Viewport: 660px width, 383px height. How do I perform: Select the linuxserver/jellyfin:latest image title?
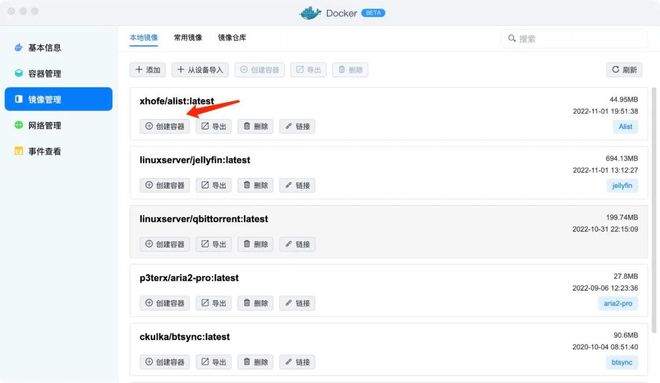pos(195,160)
